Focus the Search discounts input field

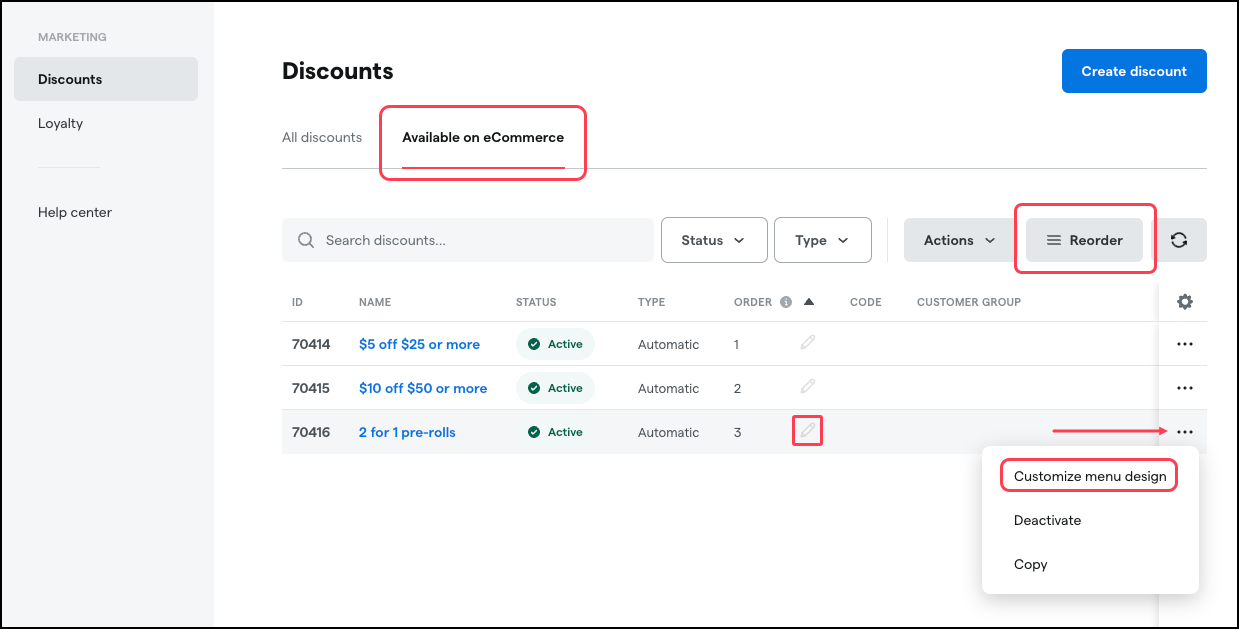point(468,240)
